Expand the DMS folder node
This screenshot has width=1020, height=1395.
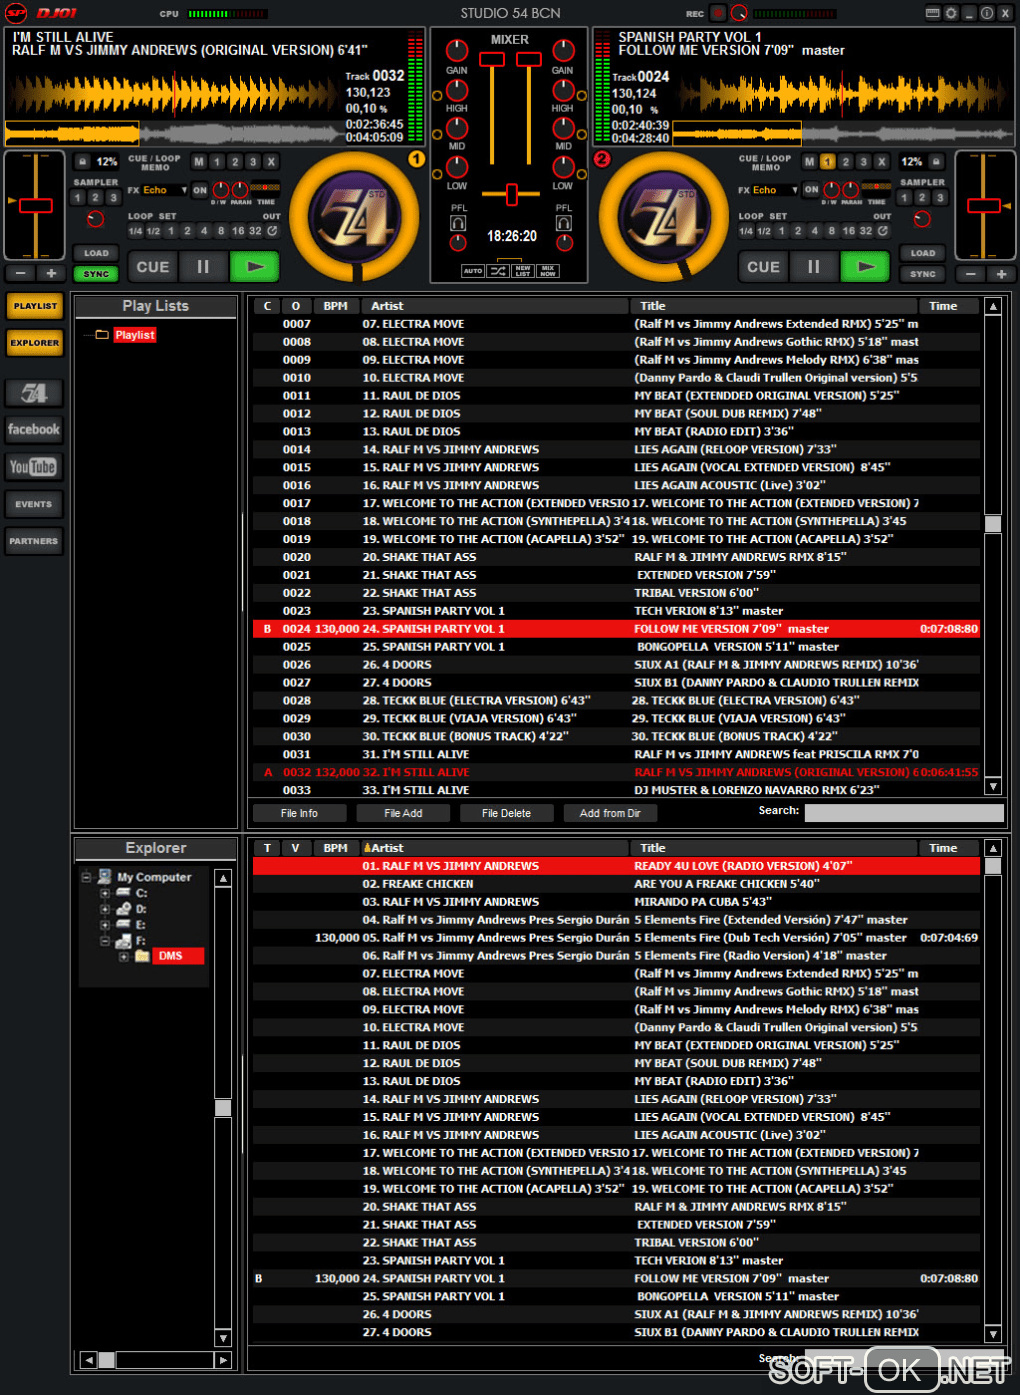pos(124,957)
